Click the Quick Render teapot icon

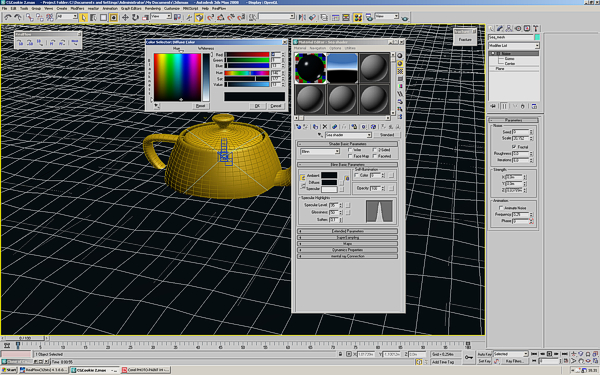pos(405,18)
